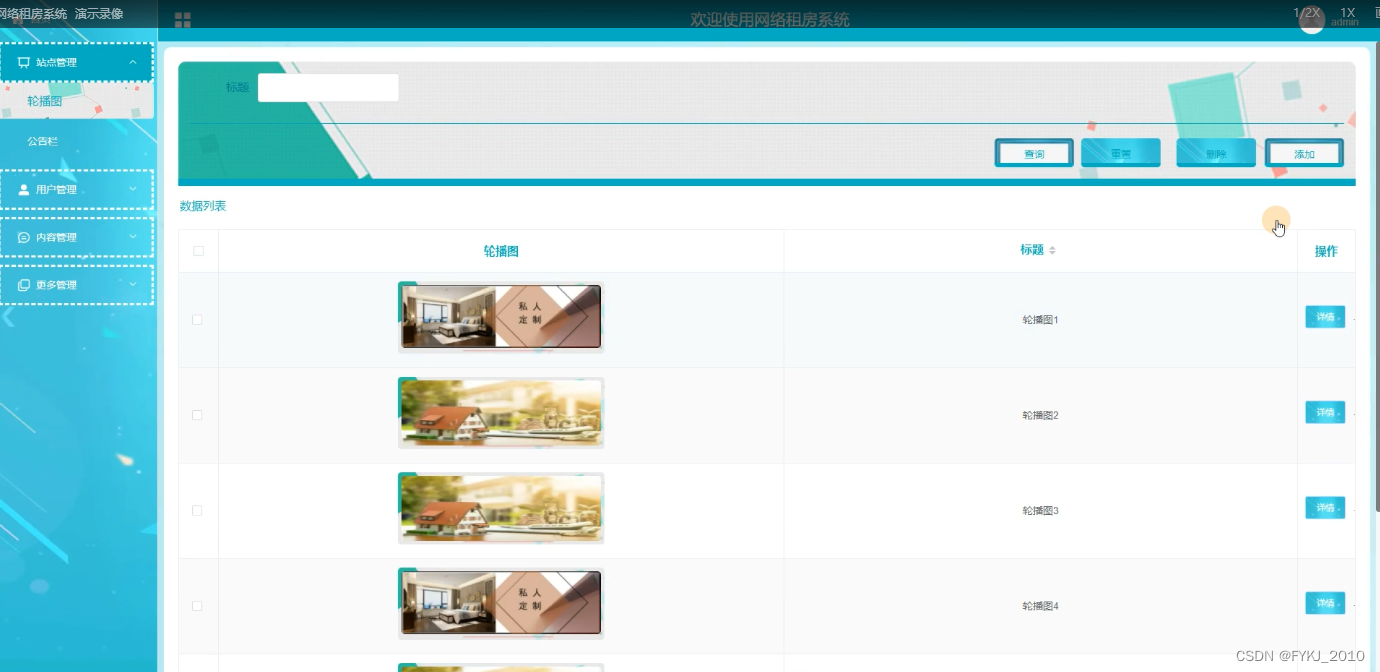Screen dimensions: 1380x672
Task: Select 1/2X playback speed overlay
Action: coord(1307,13)
